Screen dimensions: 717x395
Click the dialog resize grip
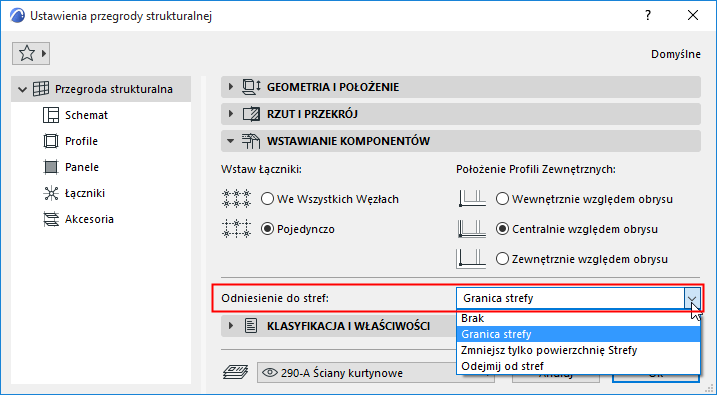[x=709, y=388]
